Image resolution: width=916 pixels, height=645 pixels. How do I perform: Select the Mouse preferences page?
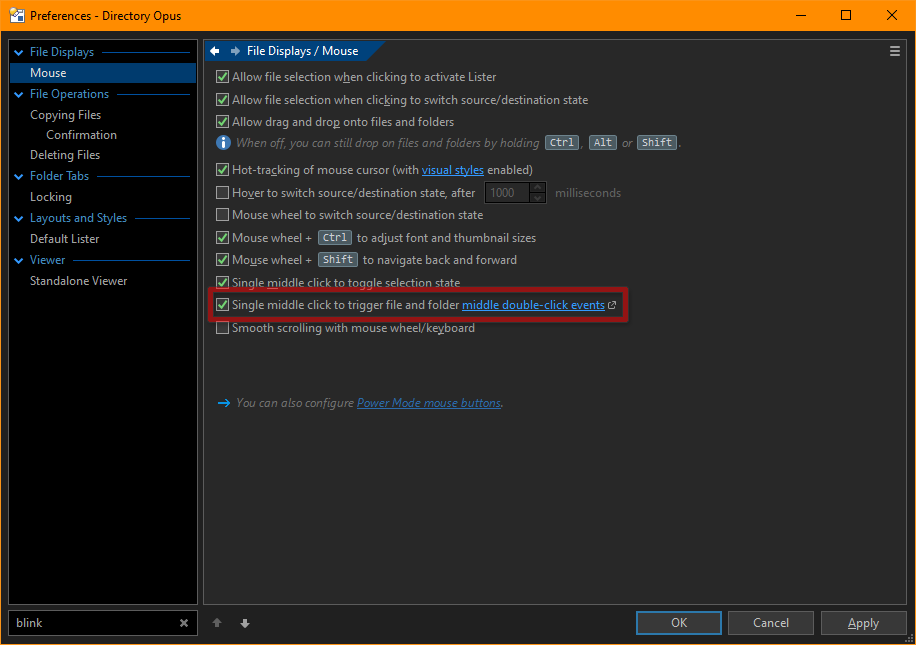(x=103, y=73)
